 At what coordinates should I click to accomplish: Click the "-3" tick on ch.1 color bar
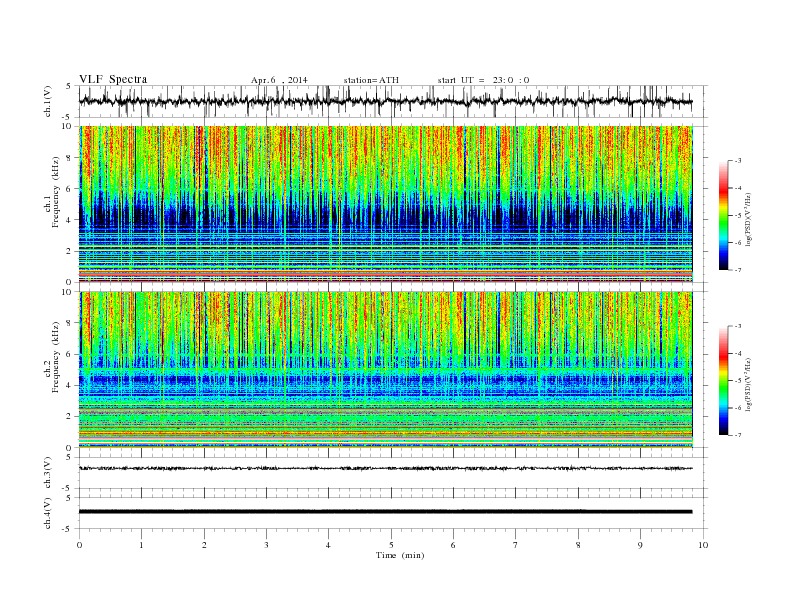(737, 161)
